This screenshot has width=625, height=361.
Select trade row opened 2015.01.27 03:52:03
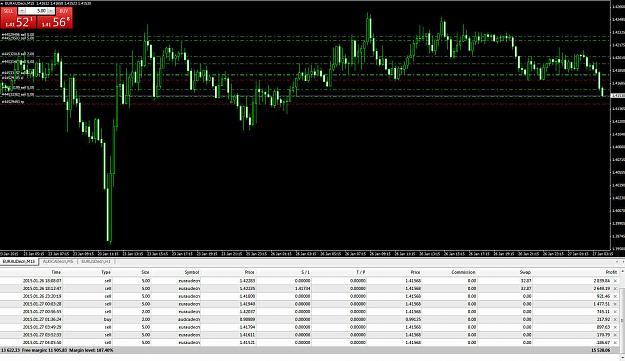pos(310,335)
